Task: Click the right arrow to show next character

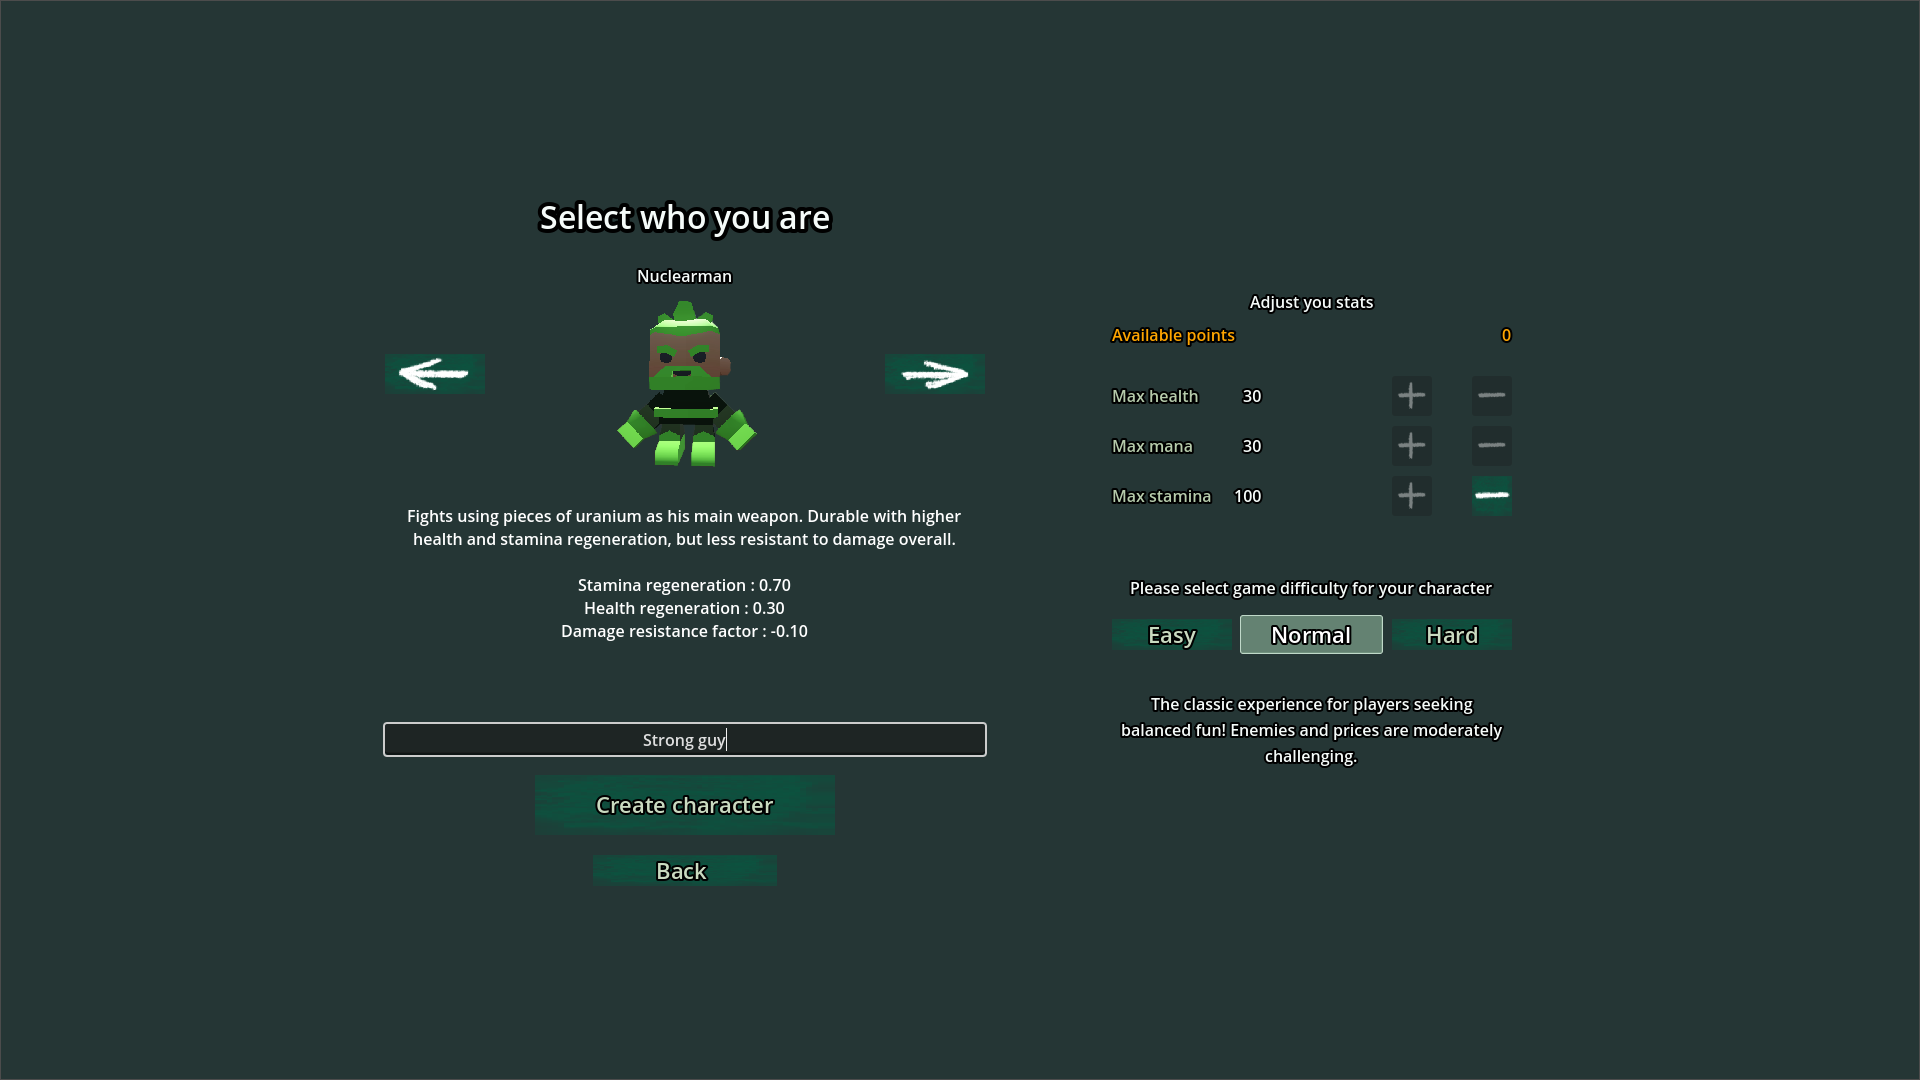Action: click(935, 373)
